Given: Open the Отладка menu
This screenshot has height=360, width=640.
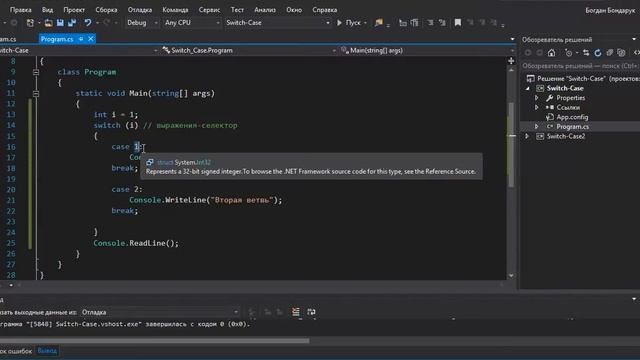Looking at the screenshot, I should click(140, 10).
